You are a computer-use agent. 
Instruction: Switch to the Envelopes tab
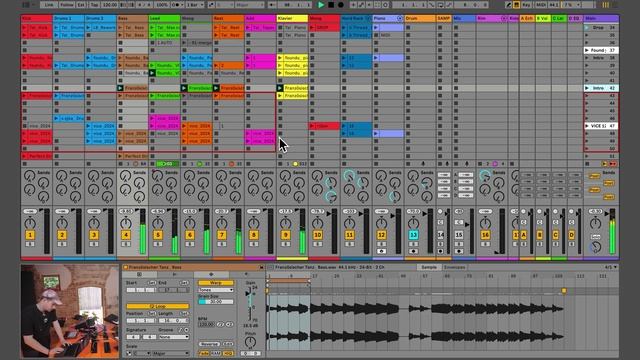pyautogui.click(x=454, y=267)
